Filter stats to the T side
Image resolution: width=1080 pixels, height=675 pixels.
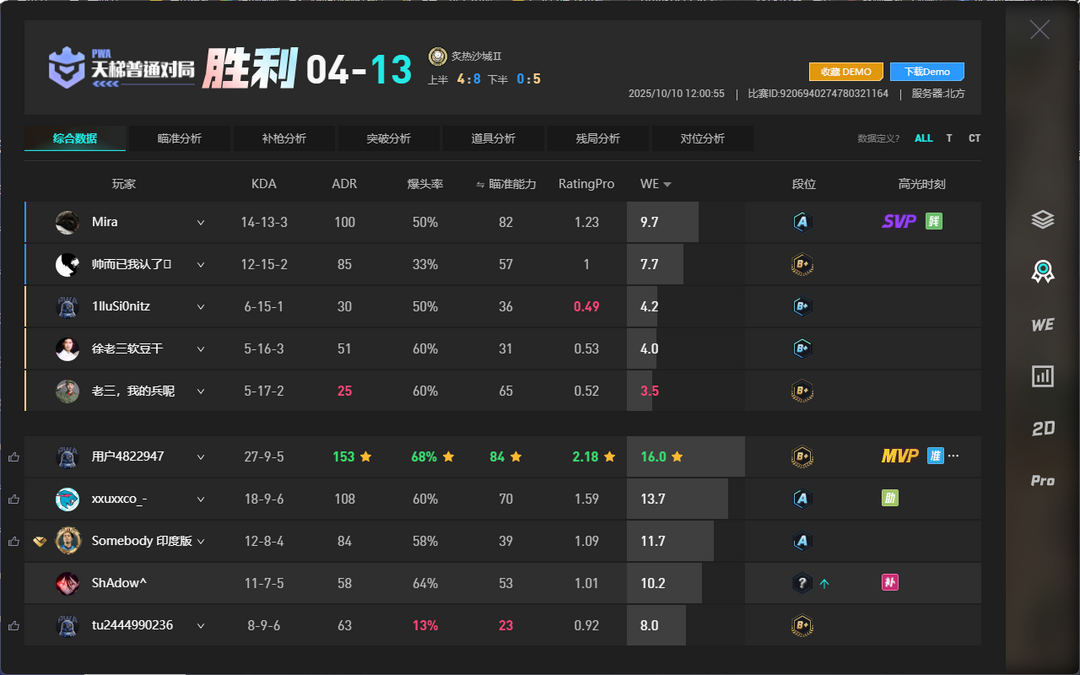pos(948,139)
